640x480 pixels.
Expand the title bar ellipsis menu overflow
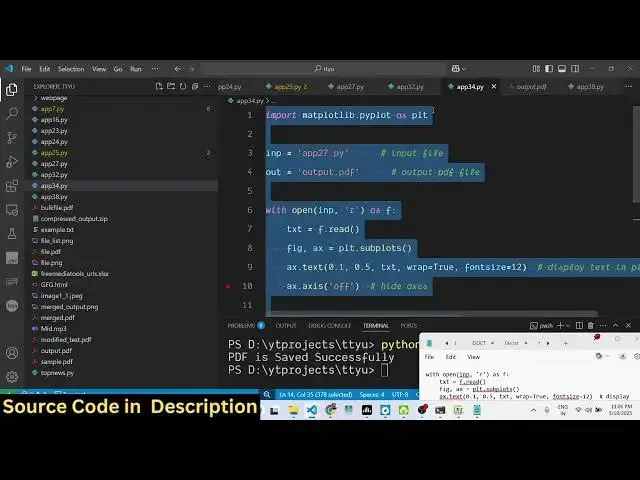[155, 69]
